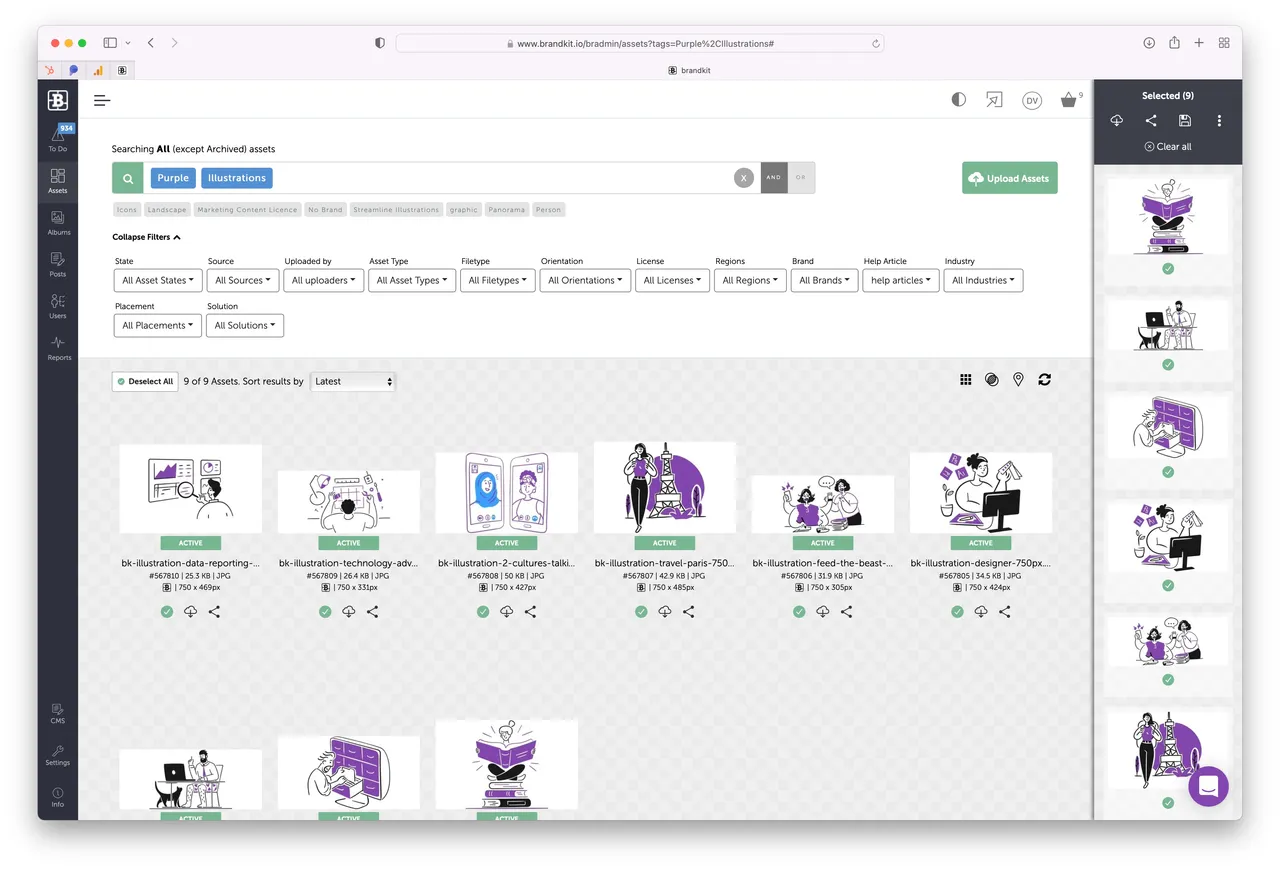This screenshot has width=1280, height=870.
Task: Click the refresh results icon
Action: click(1044, 380)
